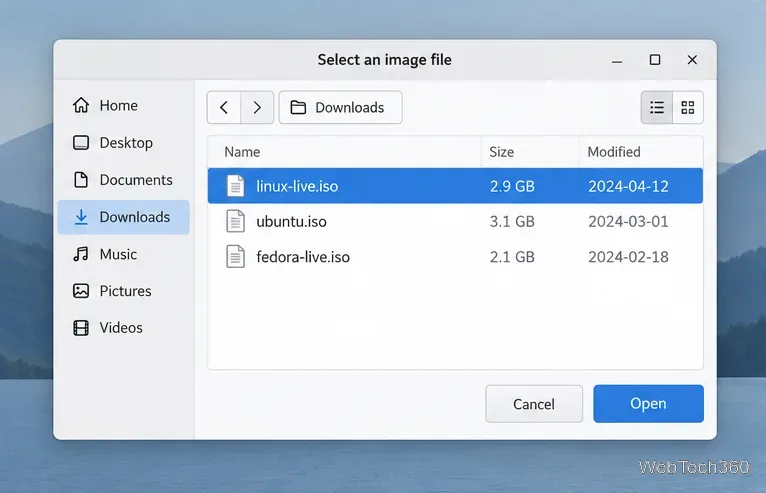Click the Open button
Viewport: 766px width, 493px height.
(x=648, y=404)
